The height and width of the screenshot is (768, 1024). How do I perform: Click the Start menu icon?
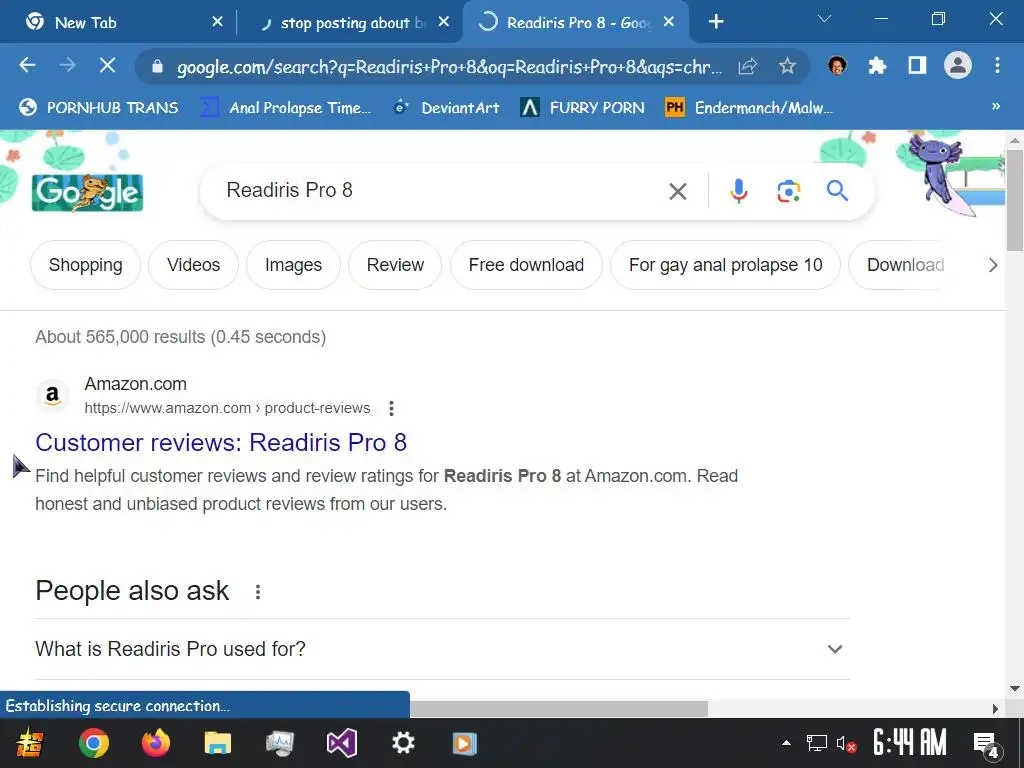pyautogui.click(x=29, y=743)
